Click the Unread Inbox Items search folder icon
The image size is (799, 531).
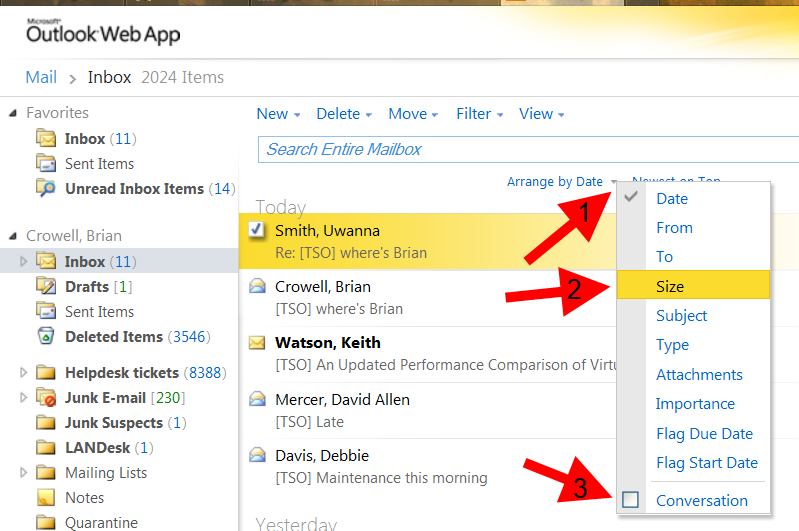click(x=46, y=188)
